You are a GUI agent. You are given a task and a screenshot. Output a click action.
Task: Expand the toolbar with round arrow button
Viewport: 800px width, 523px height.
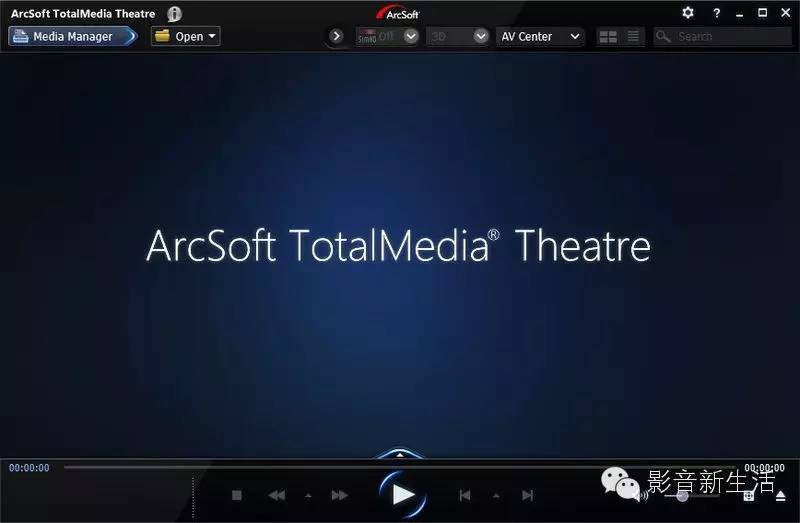click(336, 36)
